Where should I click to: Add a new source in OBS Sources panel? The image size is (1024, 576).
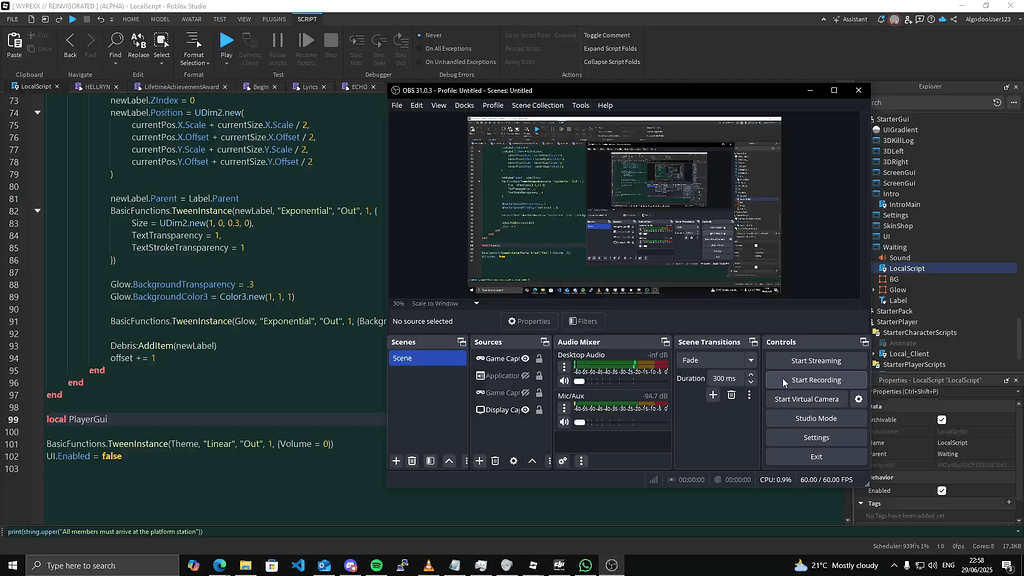tap(480, 461)
